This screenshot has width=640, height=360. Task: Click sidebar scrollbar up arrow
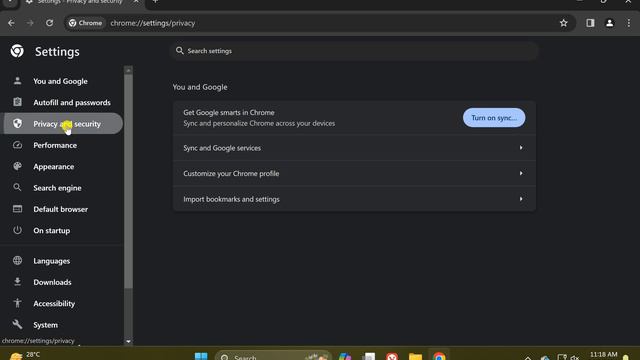pos(128,70)
